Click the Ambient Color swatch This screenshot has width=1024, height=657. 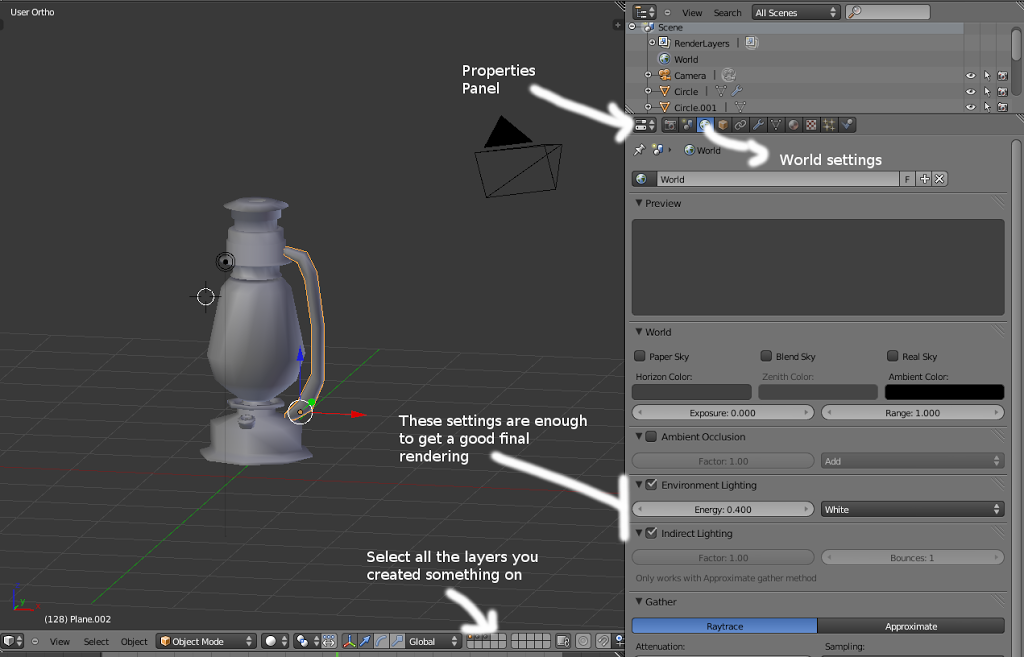tap(944, 391)
